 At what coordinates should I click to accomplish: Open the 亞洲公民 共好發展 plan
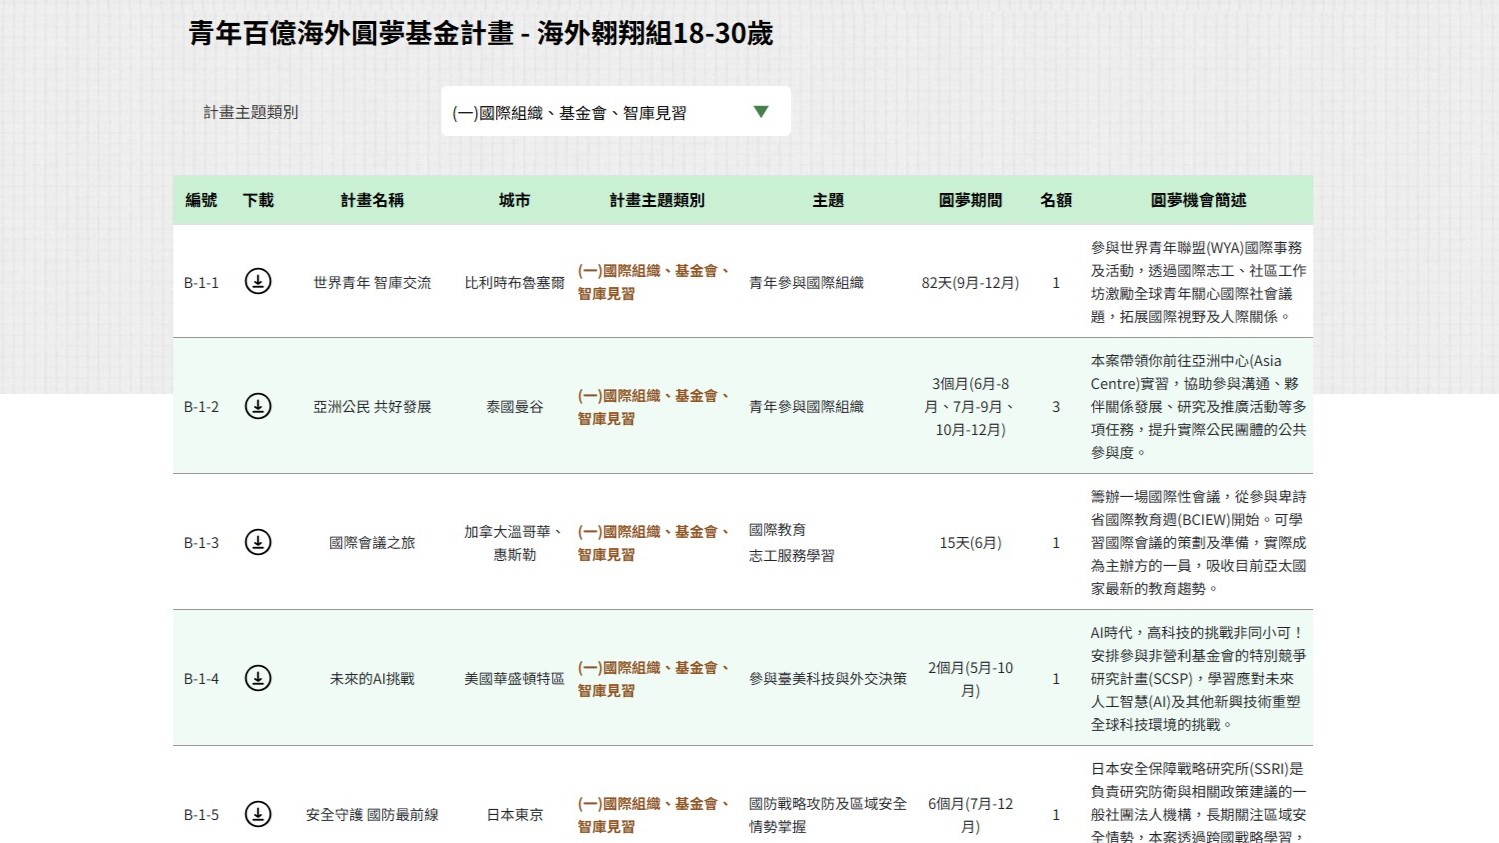click(372, 407)
